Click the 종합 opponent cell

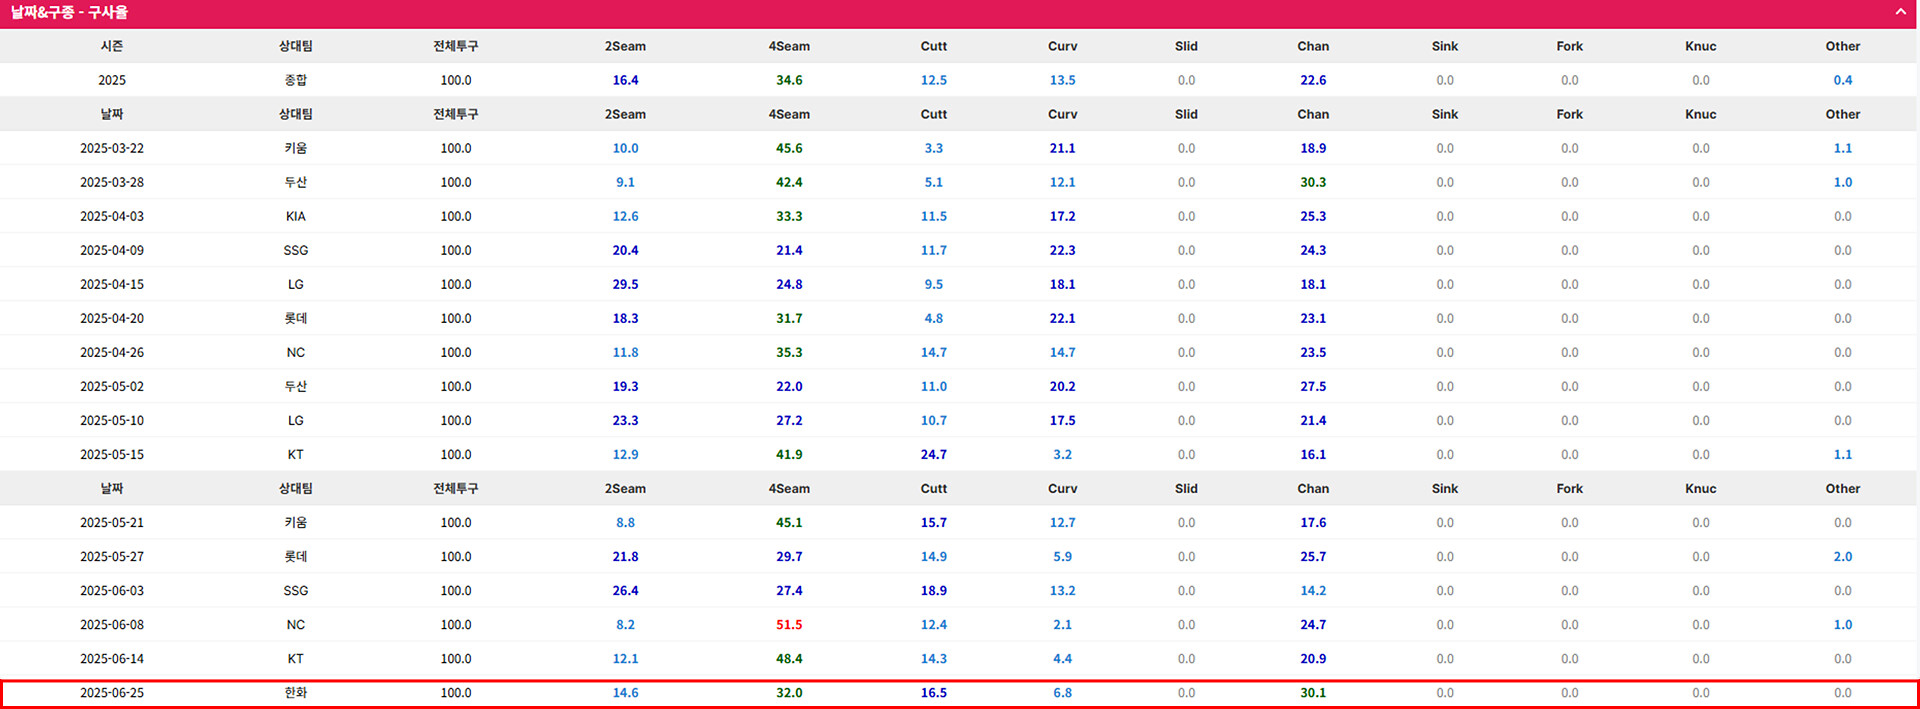(296, 80)
